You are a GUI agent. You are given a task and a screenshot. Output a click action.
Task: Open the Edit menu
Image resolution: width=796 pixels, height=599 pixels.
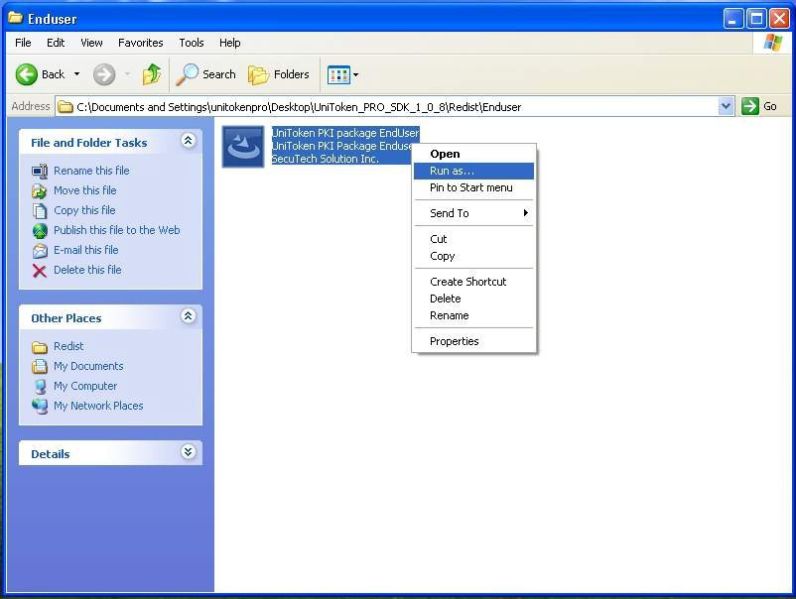point(55,43)
